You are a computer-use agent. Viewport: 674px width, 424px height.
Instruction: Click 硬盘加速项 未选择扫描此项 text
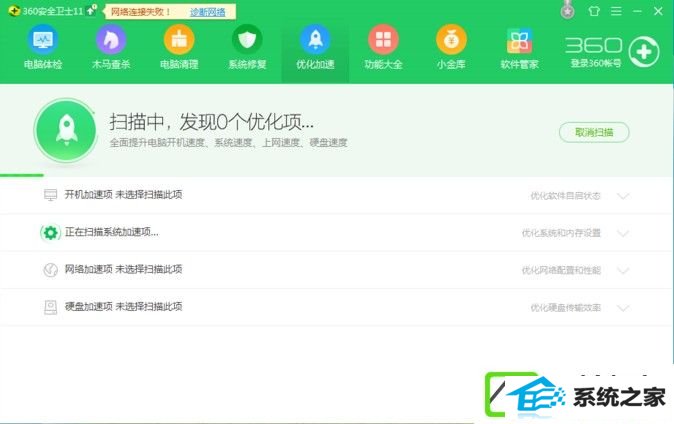click(x=123, y=307)
